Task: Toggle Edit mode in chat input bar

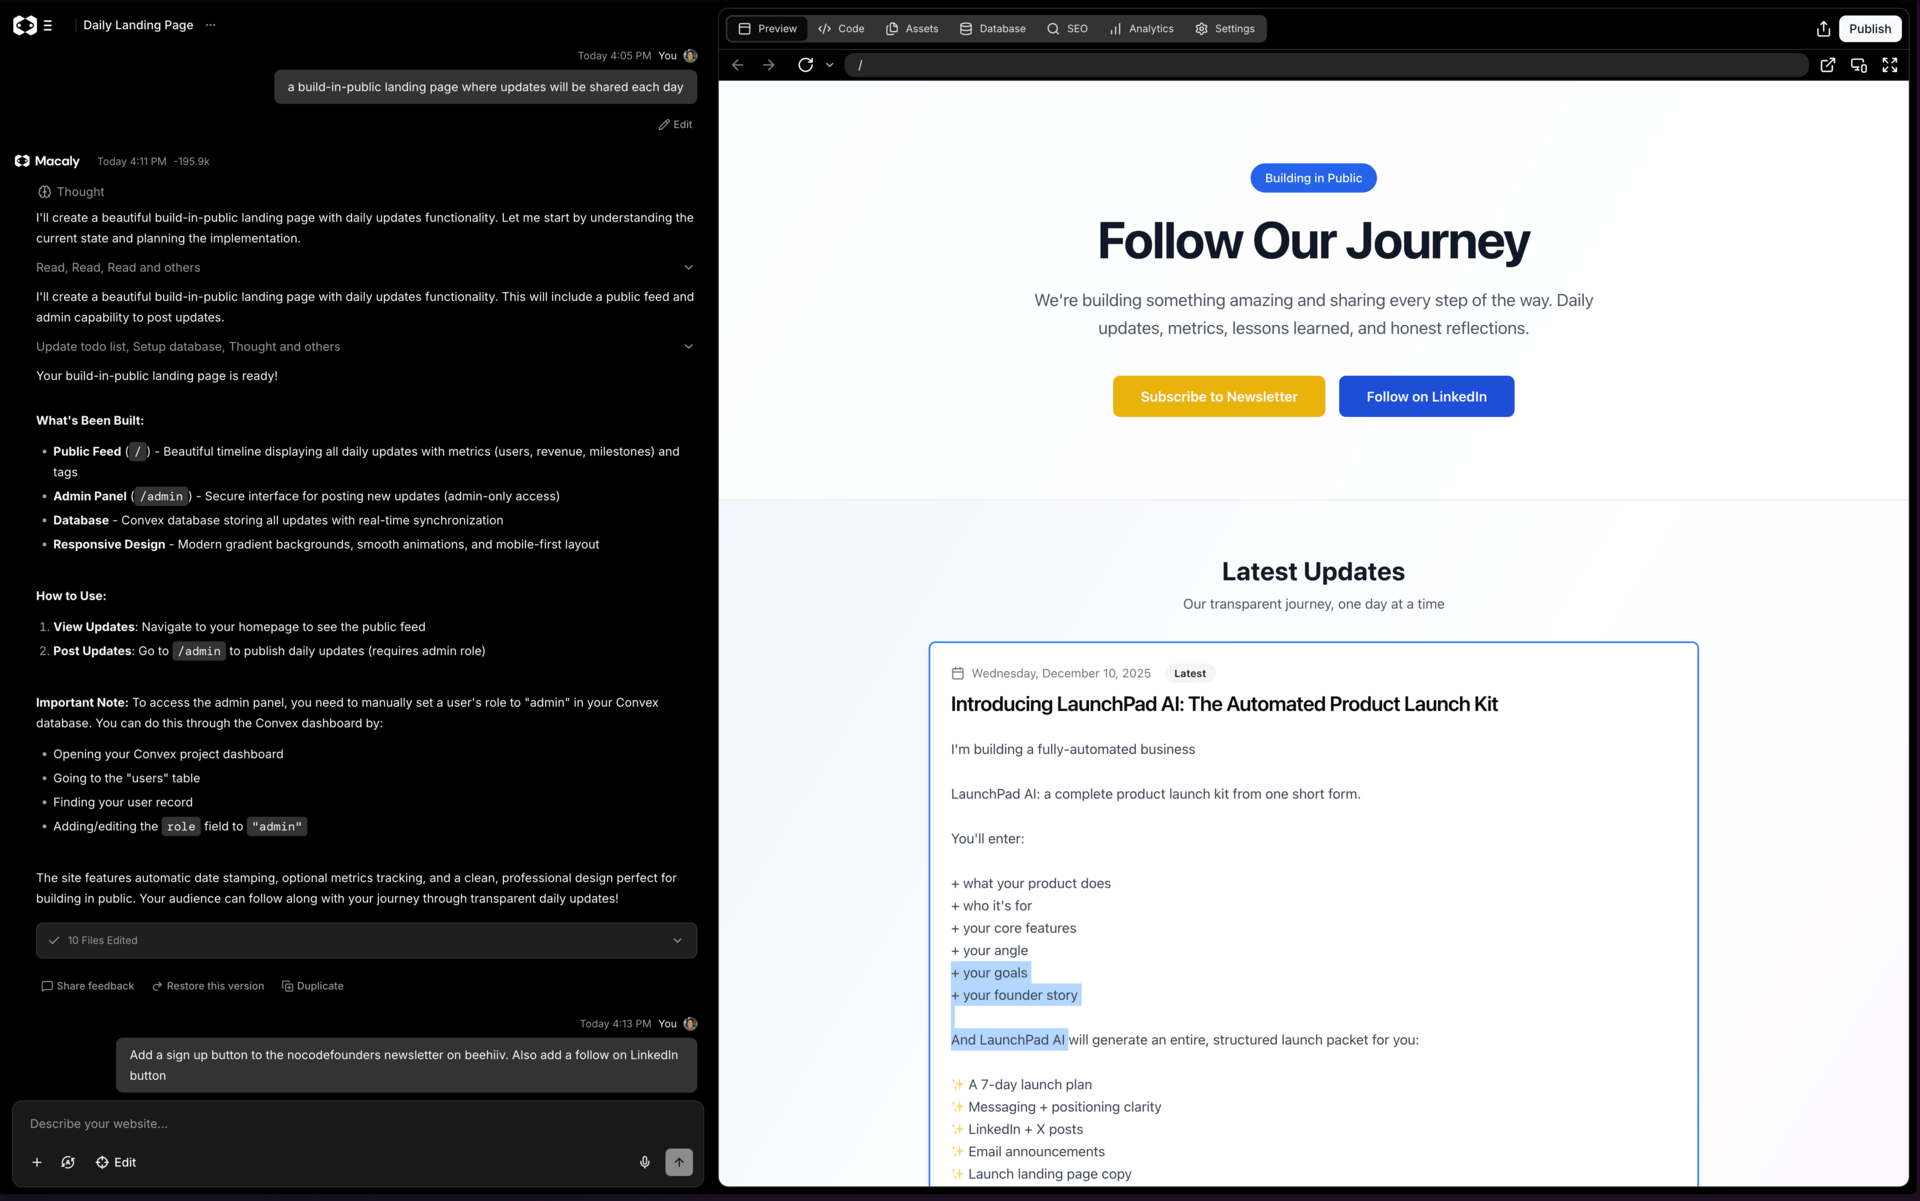Action: (116, 1162)
